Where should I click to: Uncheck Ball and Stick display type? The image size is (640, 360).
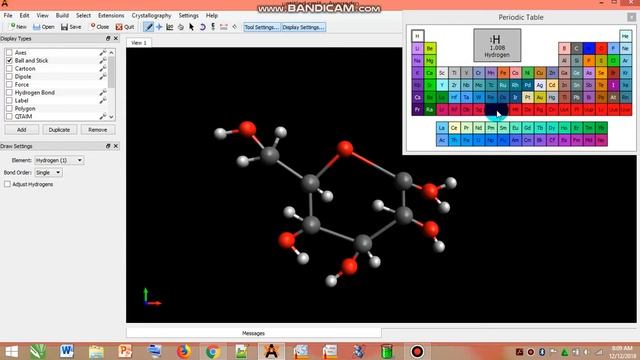click(9, 60)
